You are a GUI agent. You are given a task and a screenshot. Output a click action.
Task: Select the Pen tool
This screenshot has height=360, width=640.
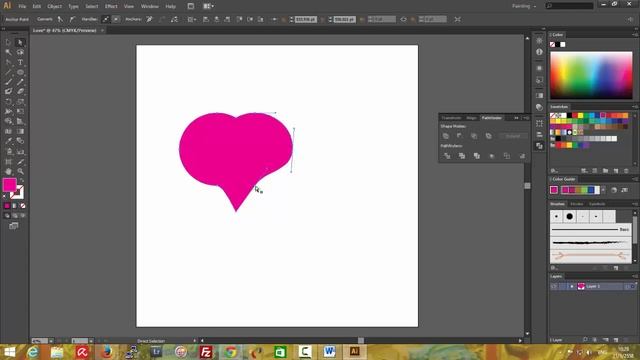tap(8, 62)
